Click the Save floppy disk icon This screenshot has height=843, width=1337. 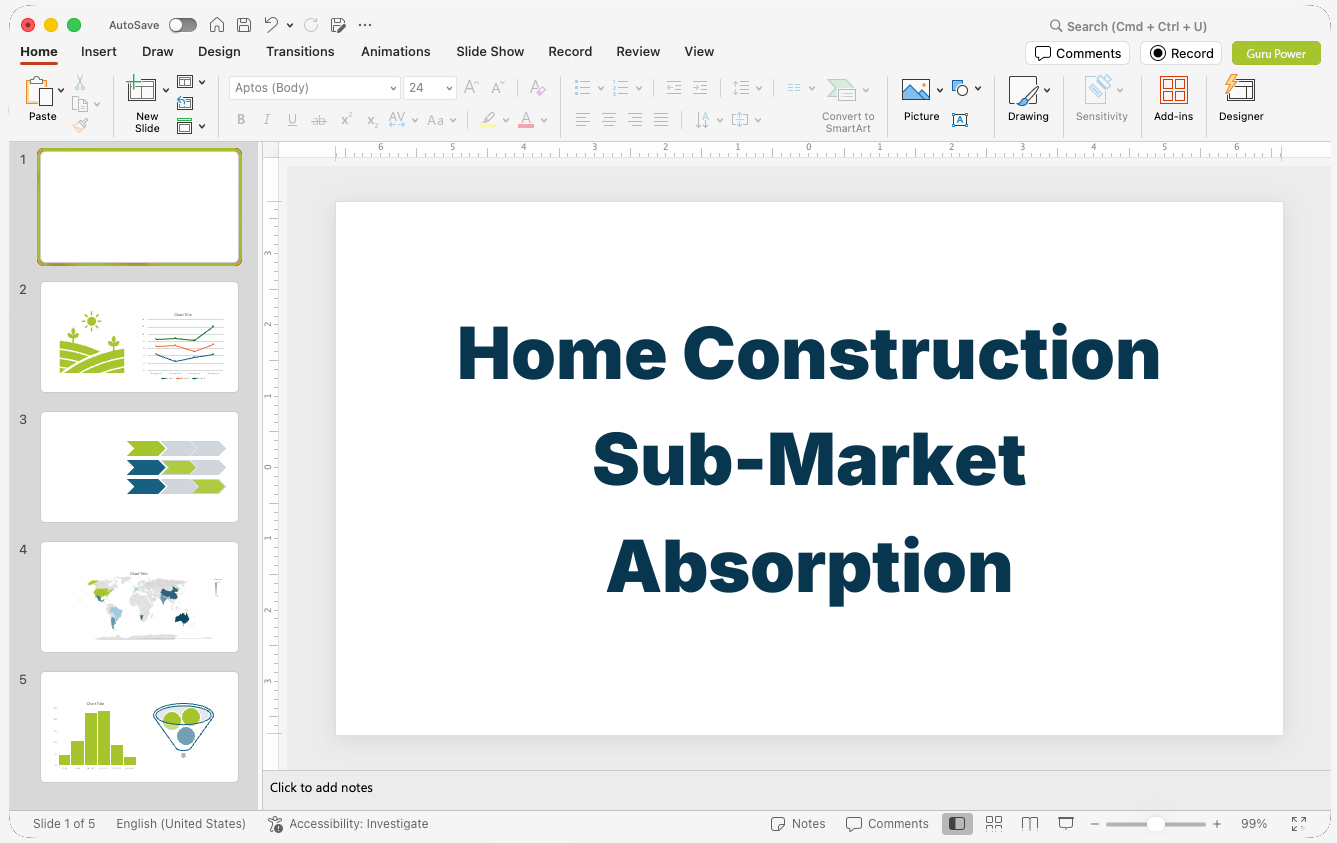(244, 25)
